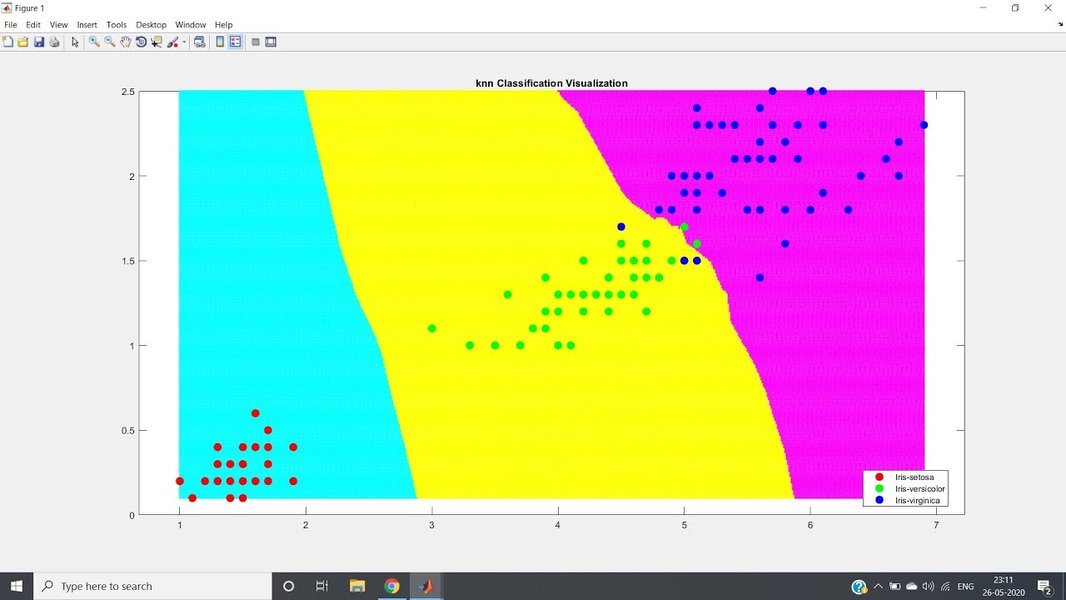Show Plot Tools and dock figure
The image size is (1066, 600).
click(271, 42)
